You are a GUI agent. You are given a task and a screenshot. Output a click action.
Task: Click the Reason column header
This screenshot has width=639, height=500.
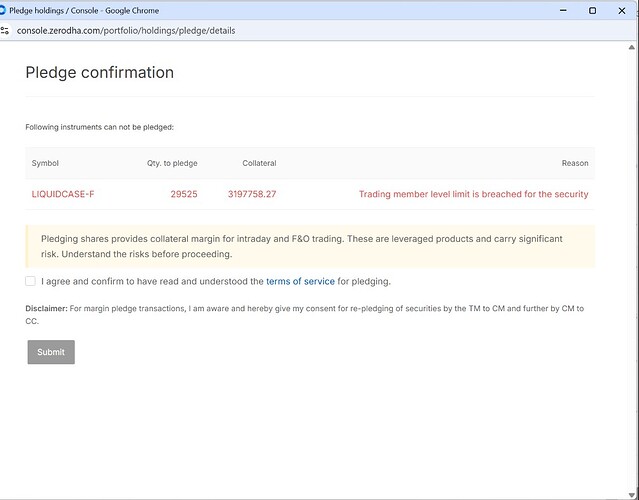(575, 163)
